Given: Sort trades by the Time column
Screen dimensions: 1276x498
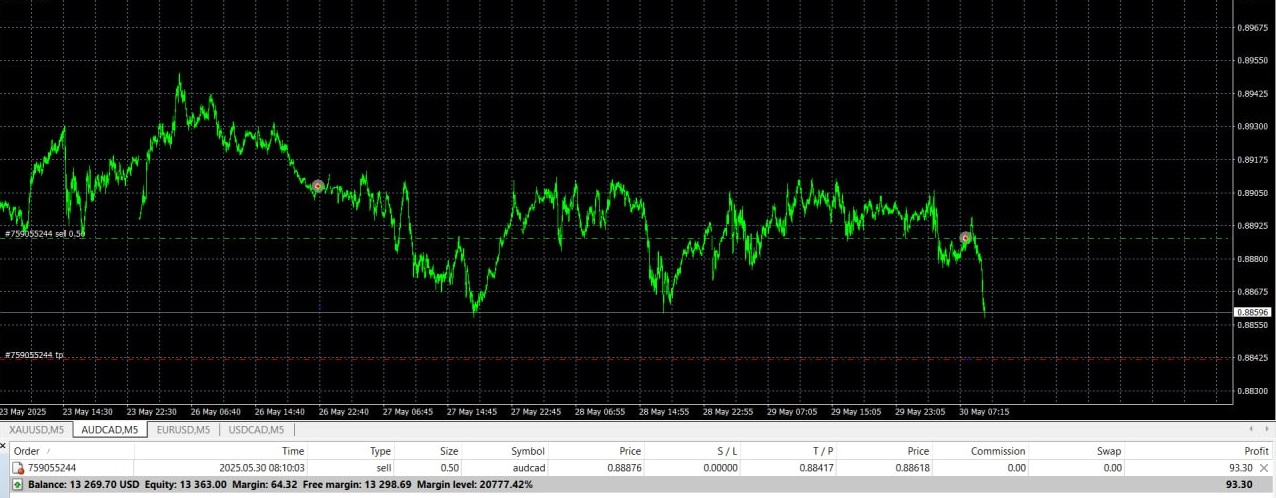Looking at the screenshot, I should [x=292, y=451].
